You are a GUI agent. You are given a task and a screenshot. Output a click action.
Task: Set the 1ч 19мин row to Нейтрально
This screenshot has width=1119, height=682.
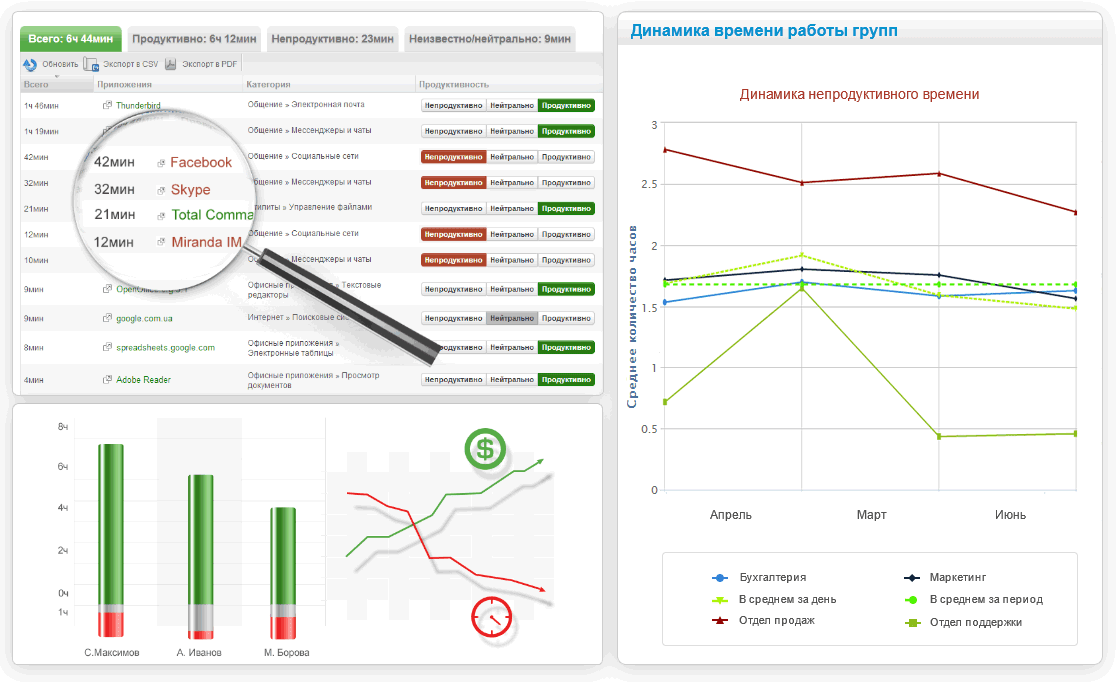coord(512,131)
